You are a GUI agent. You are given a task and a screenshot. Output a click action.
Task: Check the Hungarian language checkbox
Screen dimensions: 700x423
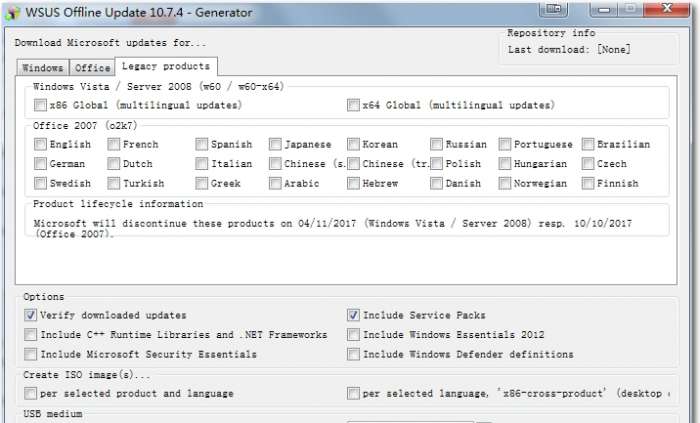click(x=504, y=164)
